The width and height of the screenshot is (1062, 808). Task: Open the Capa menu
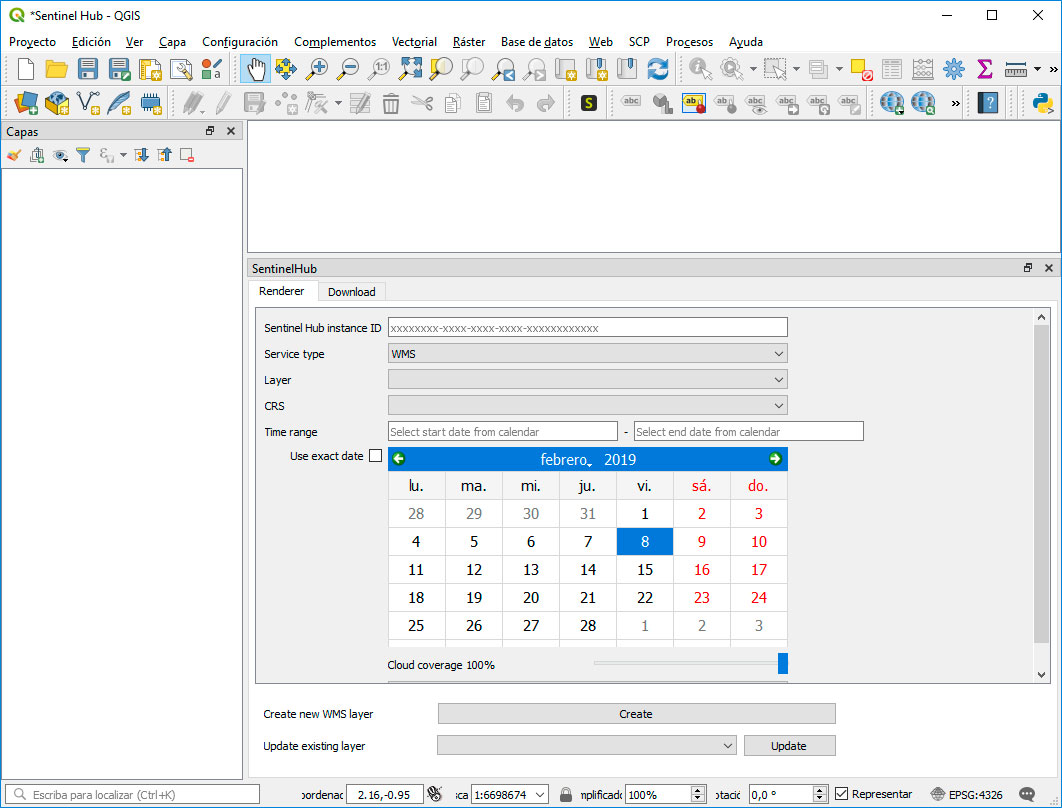[172, 42]
